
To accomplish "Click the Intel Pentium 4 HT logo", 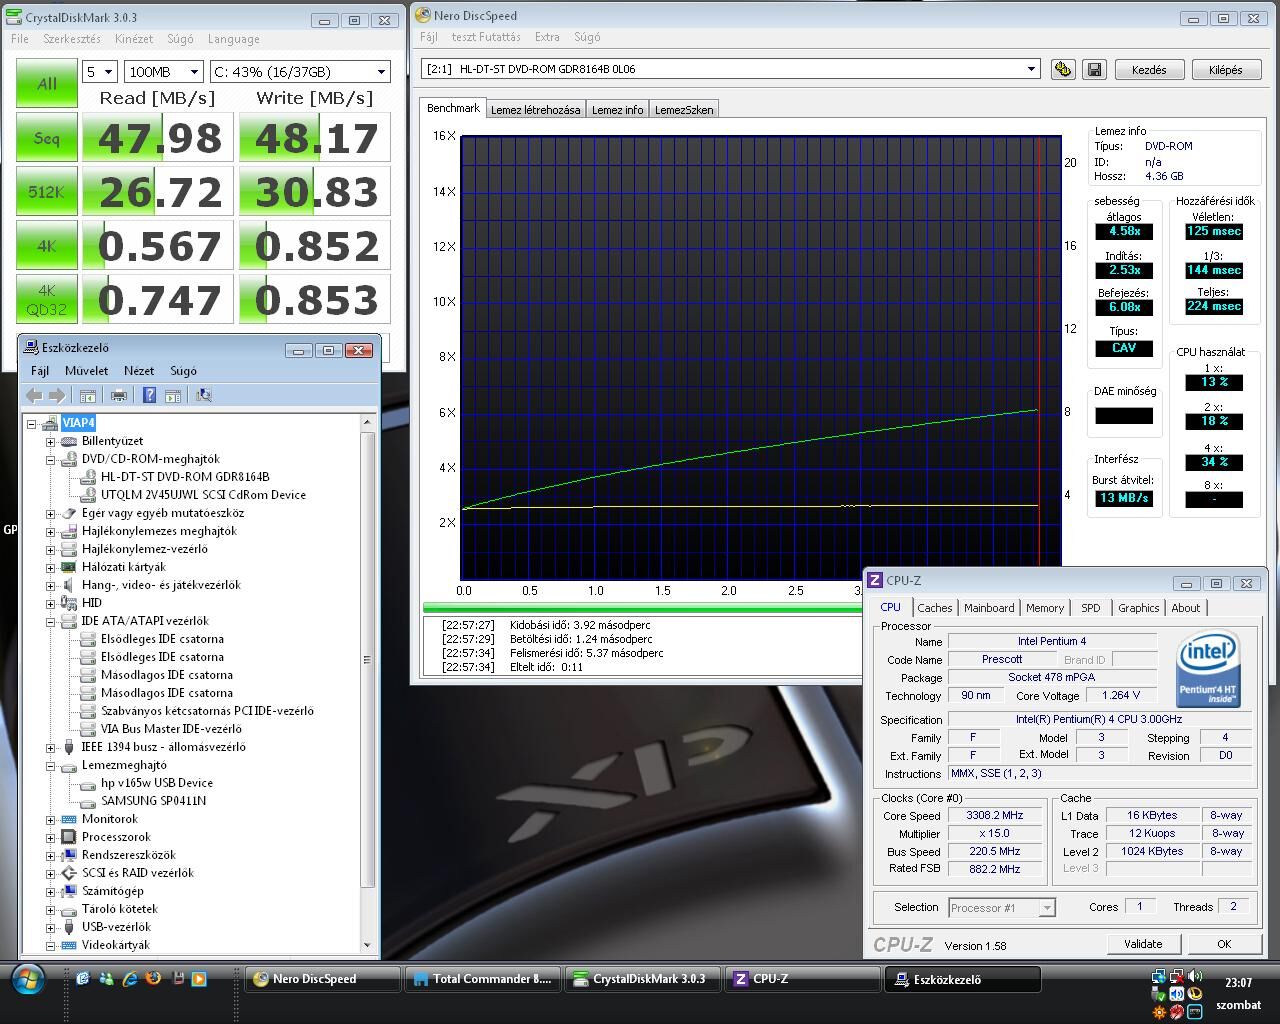I will [1209, 669].
